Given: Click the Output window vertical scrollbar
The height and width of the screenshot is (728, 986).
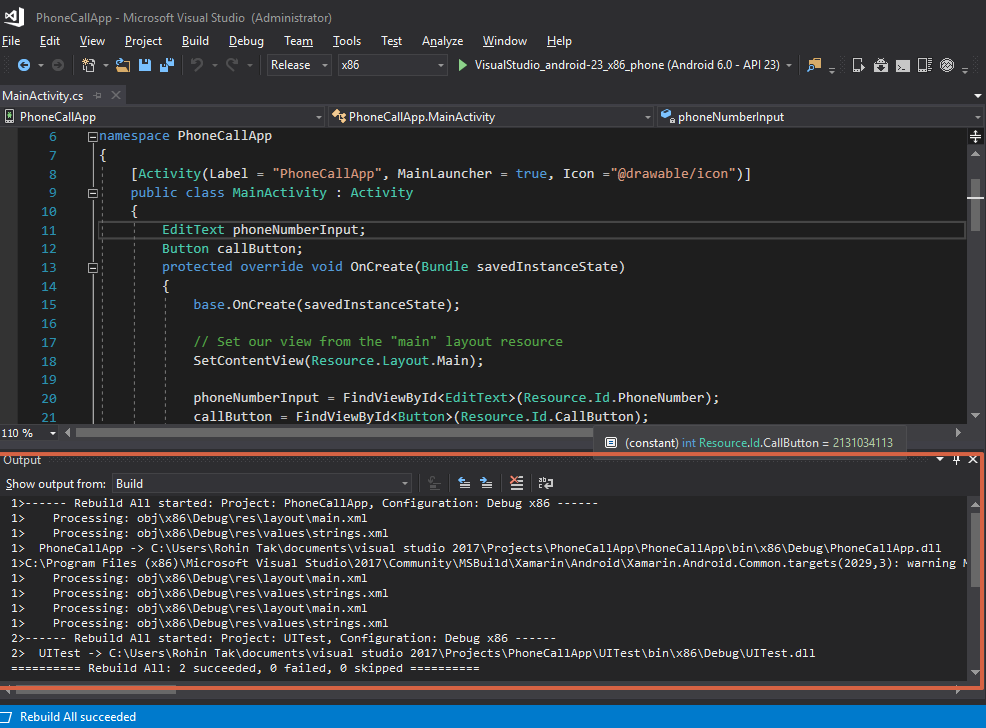Looking at the screenshot, I should 975,550.
